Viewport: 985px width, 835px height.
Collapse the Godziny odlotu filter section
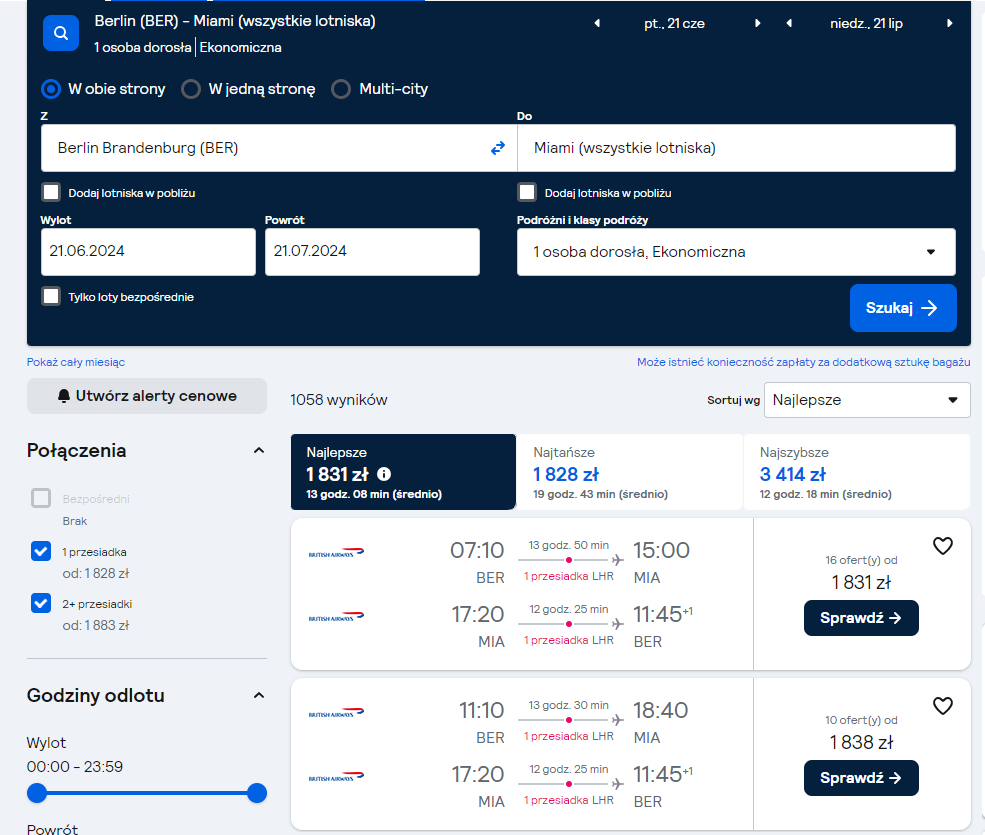click(x=259, y=696)
